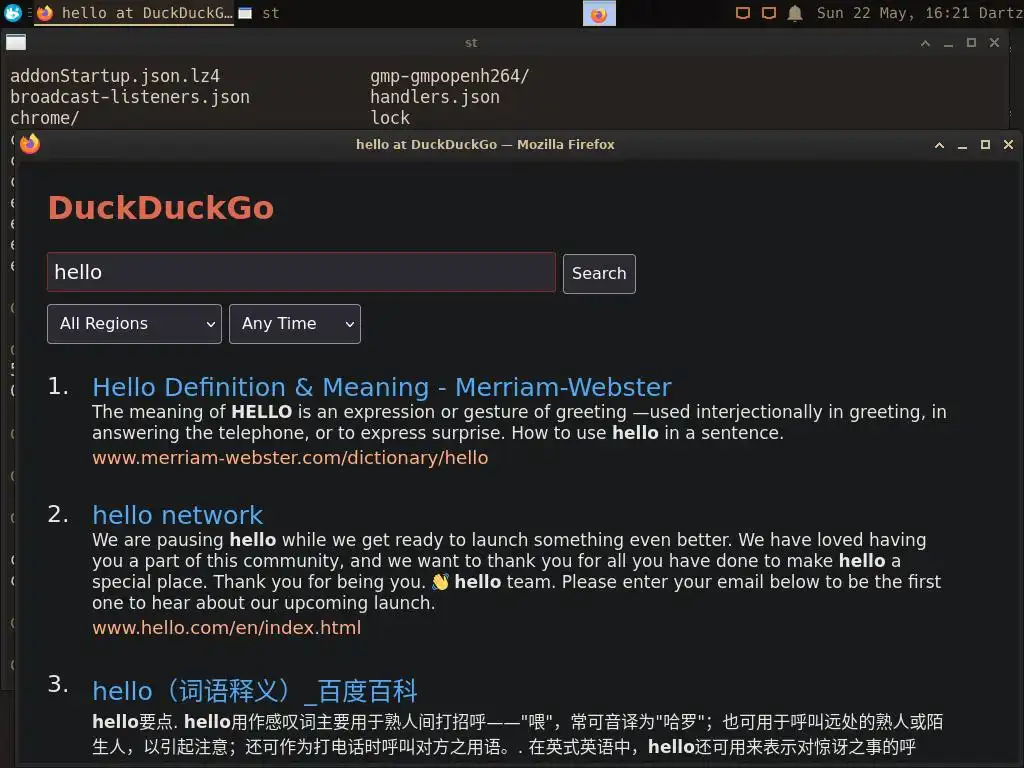Focus the search box containing 'hello'

coord(301,272)
